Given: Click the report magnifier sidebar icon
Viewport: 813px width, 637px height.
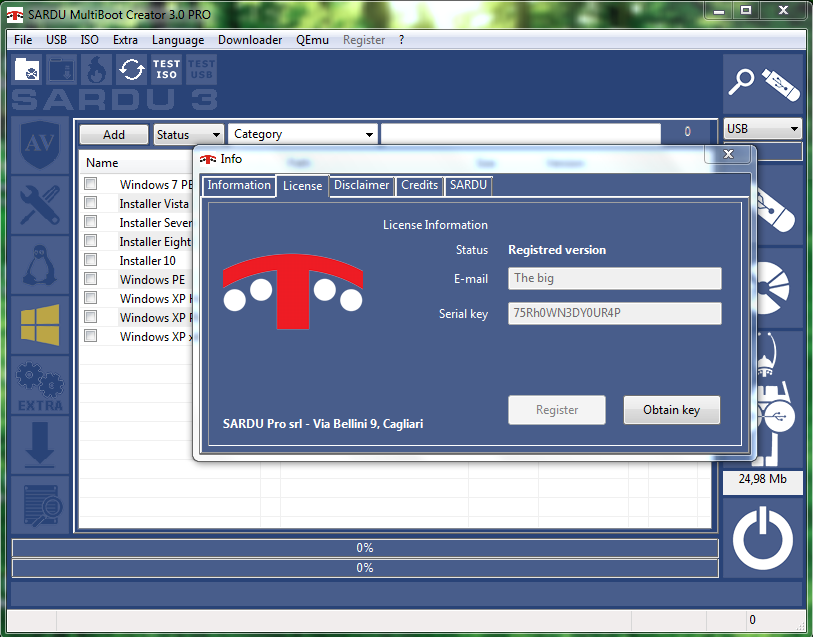Looking at the screenshot, I should coord(40,506).
